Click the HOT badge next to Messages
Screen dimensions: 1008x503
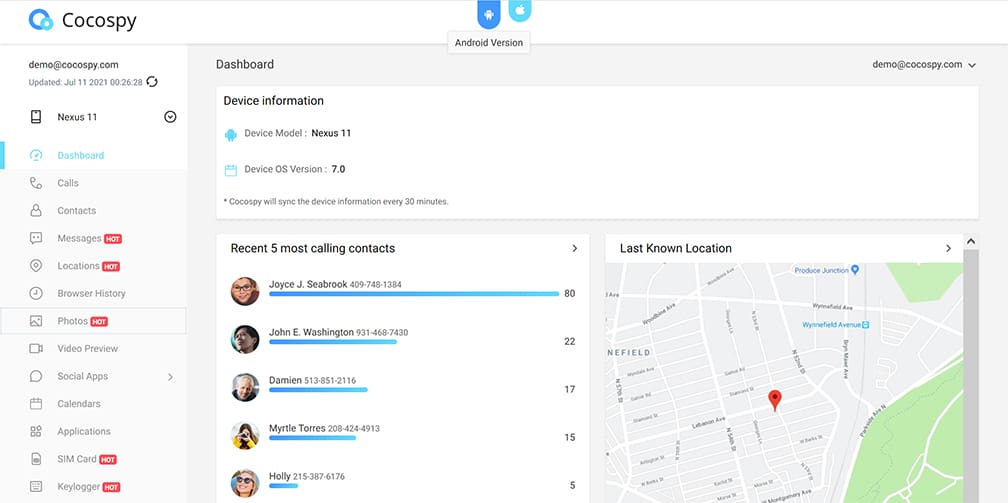click(x=113, y=239)
